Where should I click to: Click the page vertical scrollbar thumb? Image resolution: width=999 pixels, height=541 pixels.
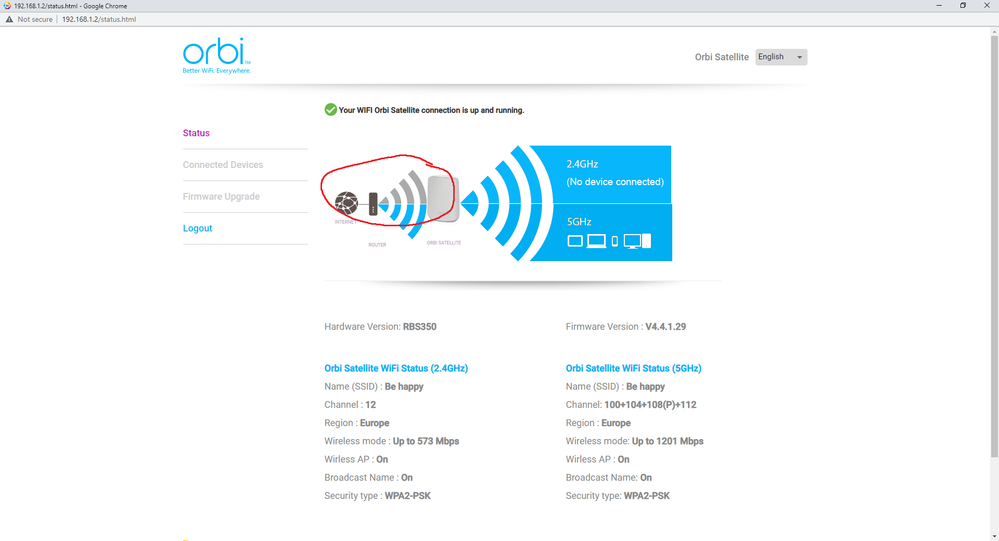[994, 245]
